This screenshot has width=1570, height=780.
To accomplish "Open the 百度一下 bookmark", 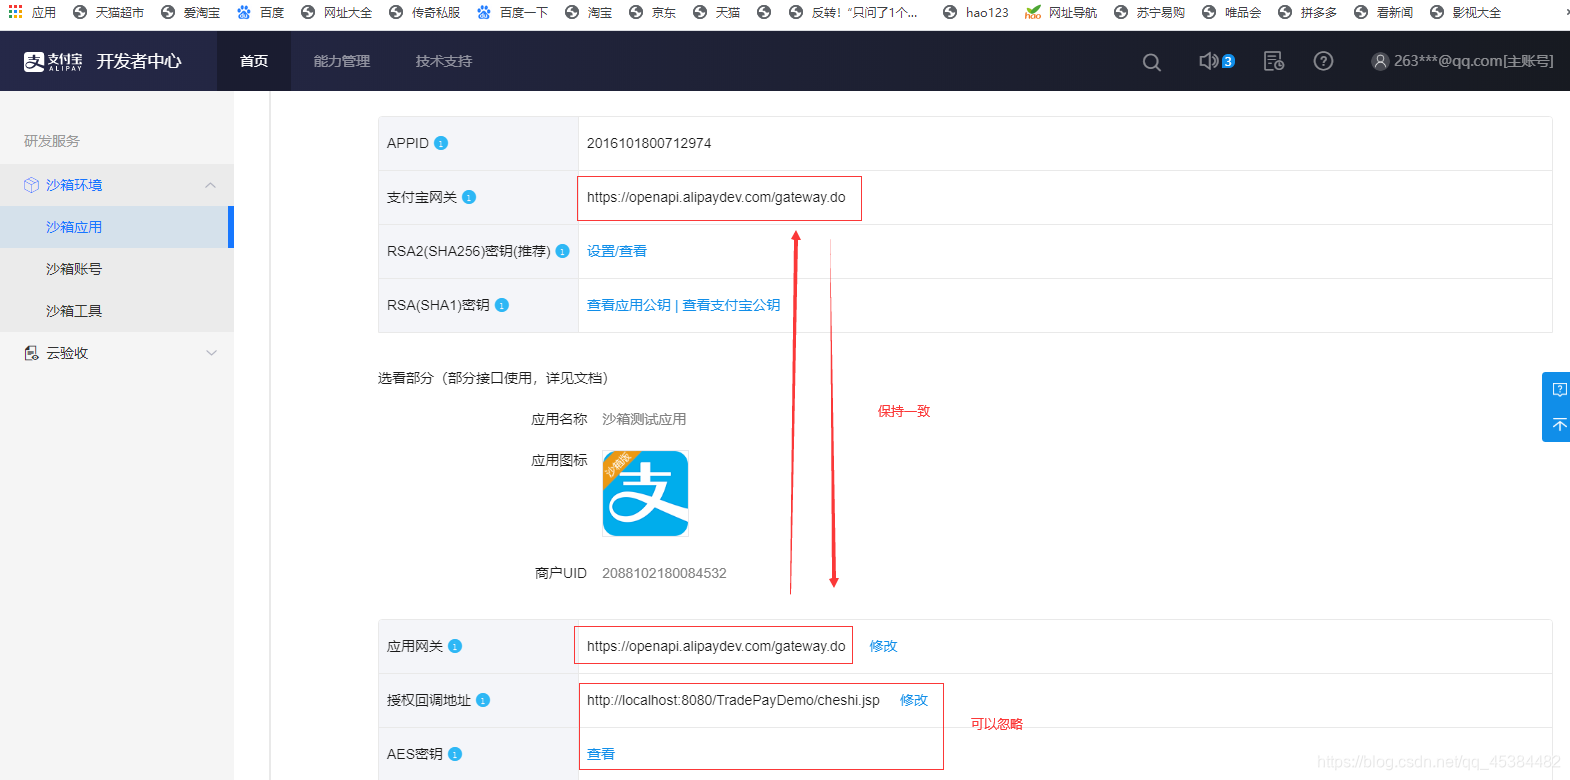I will click(x=512, y=12).
